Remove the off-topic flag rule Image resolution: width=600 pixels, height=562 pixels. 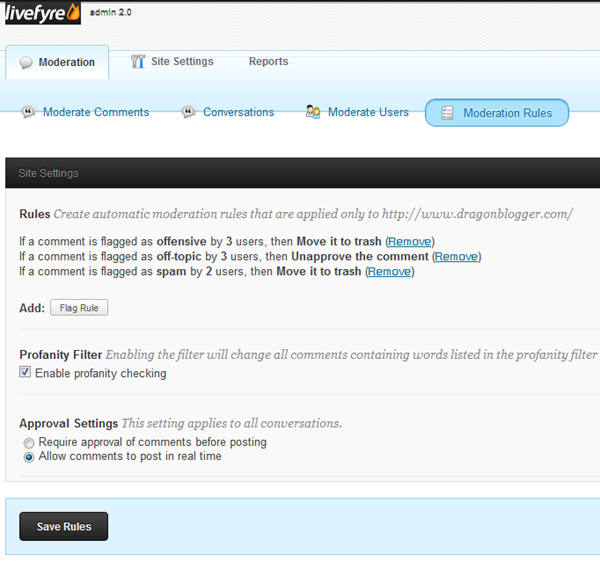pyautogui.click(x=456, y=256)
